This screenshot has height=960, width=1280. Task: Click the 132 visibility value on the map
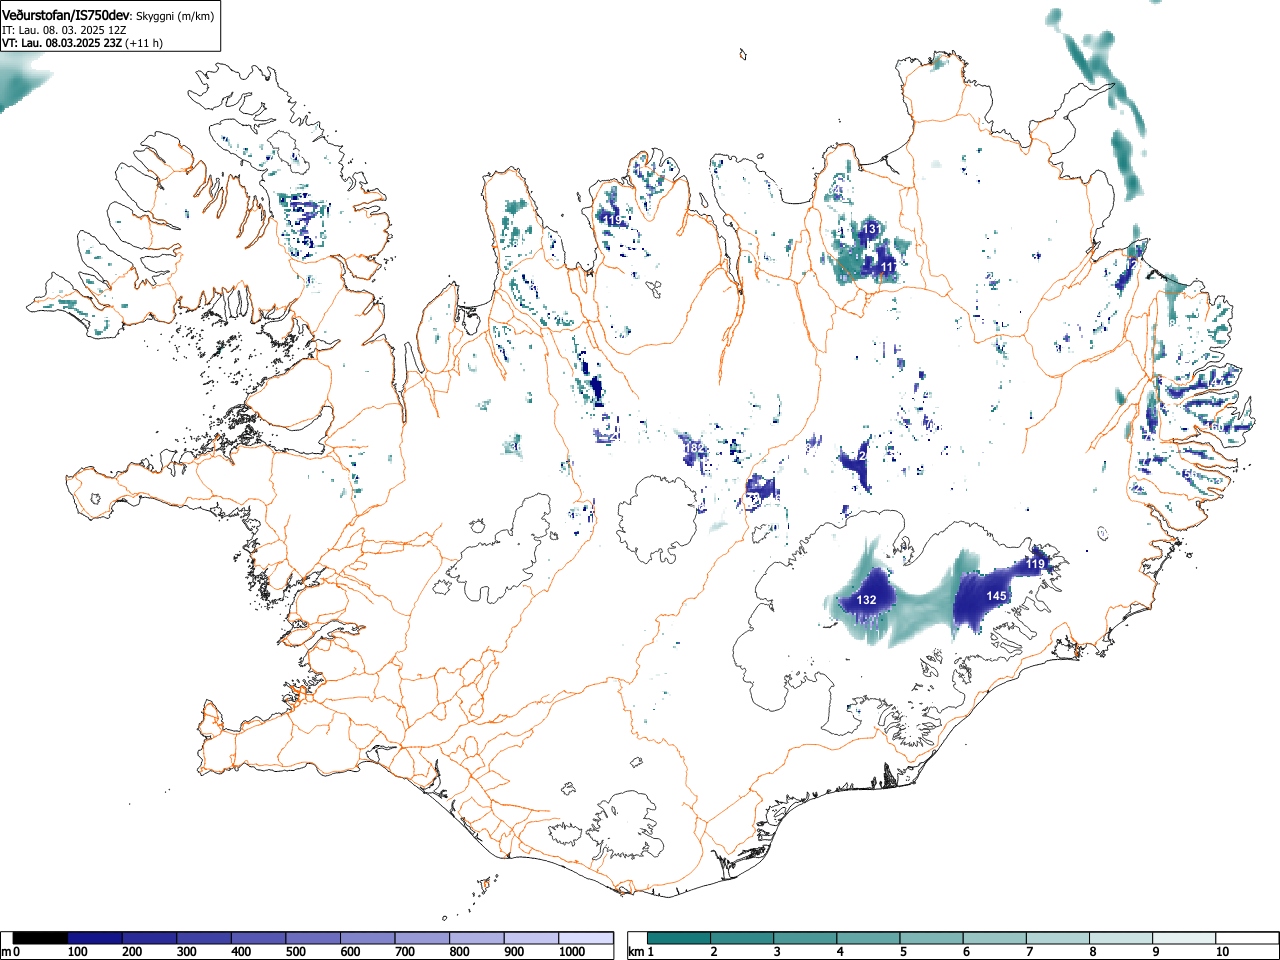(x=867, y=600)
